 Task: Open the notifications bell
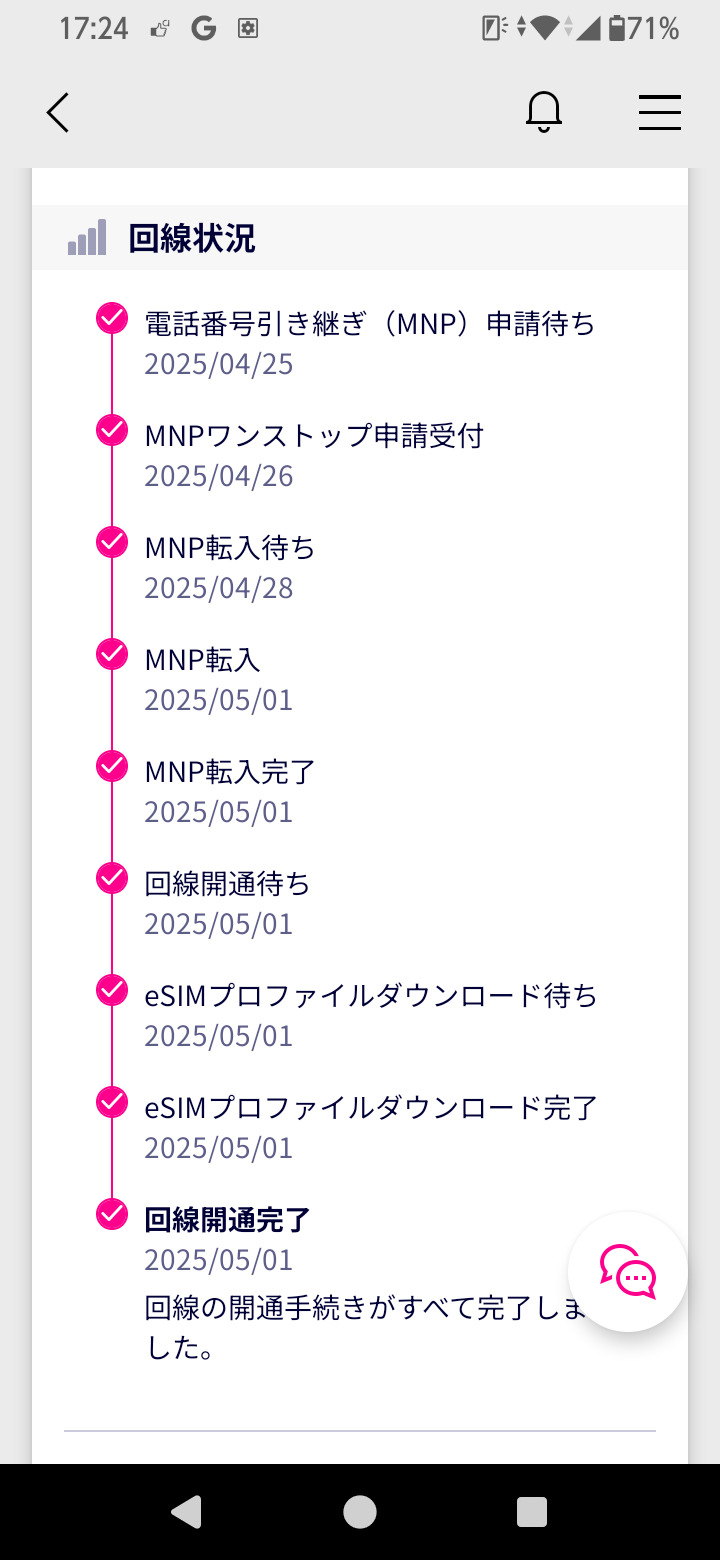[x=544, y=112]
